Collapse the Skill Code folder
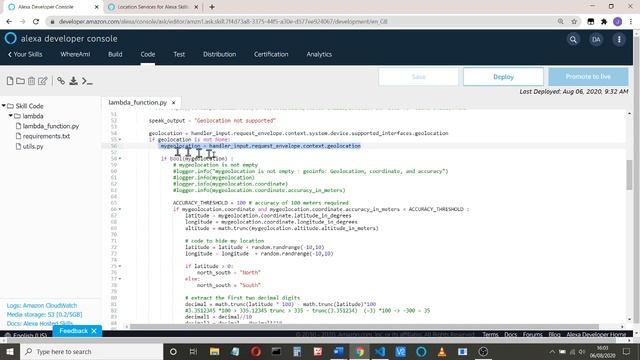 click(x=4, y=106)
